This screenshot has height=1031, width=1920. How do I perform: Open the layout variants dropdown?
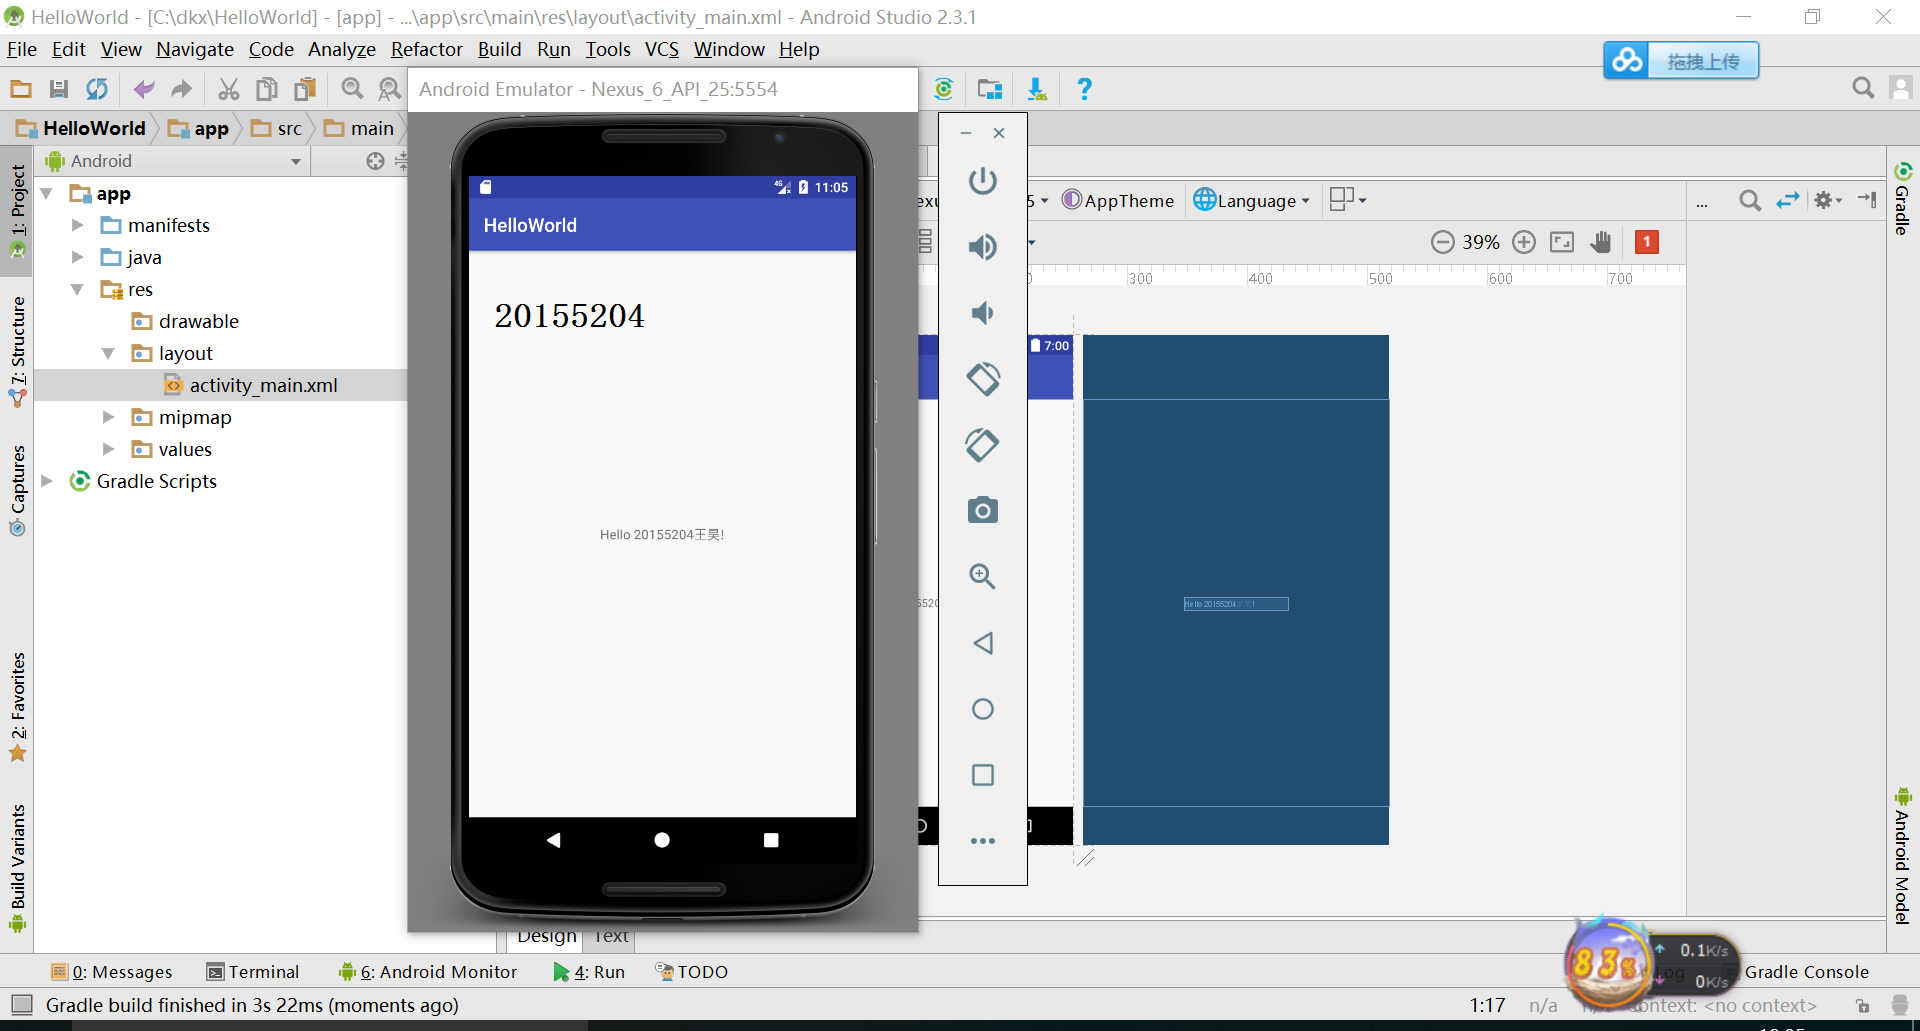pyautogui.click(x=1348, y=200)
